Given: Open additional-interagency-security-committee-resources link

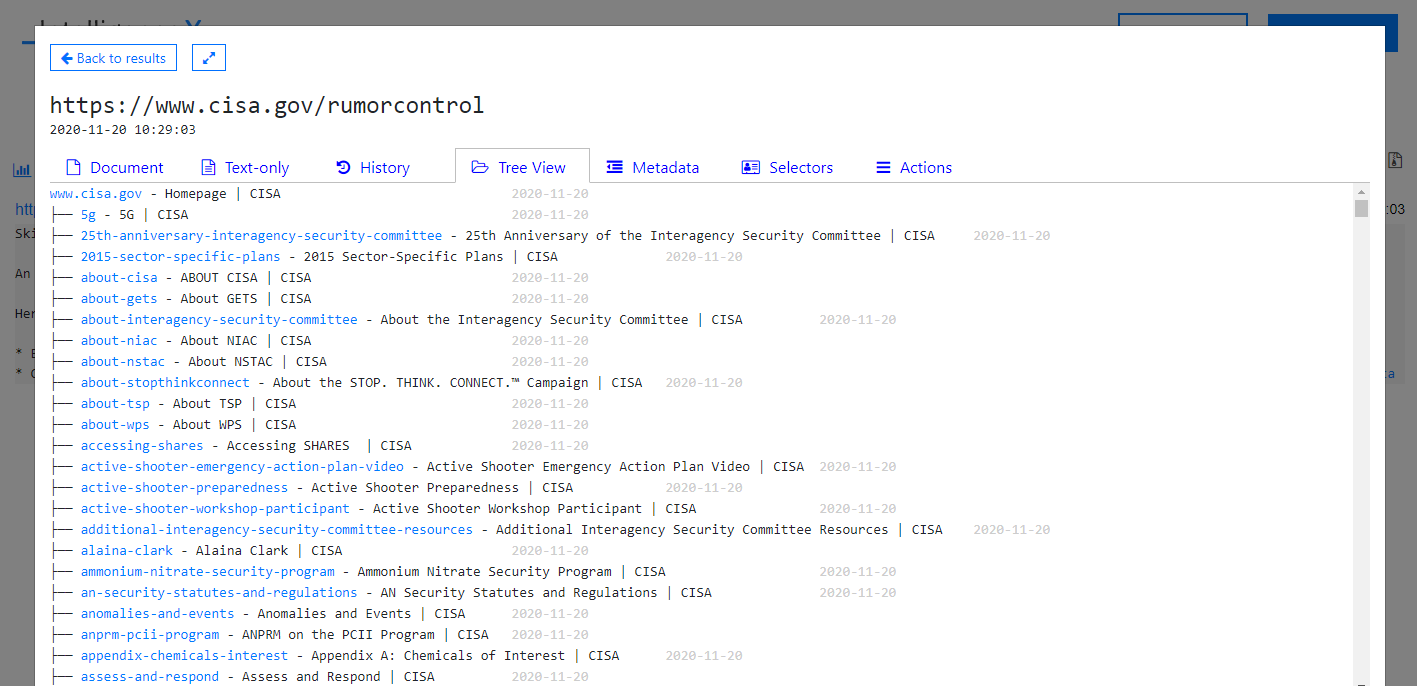Looking at the screenshot, I should pyautogui.click(x=277, y=530).
